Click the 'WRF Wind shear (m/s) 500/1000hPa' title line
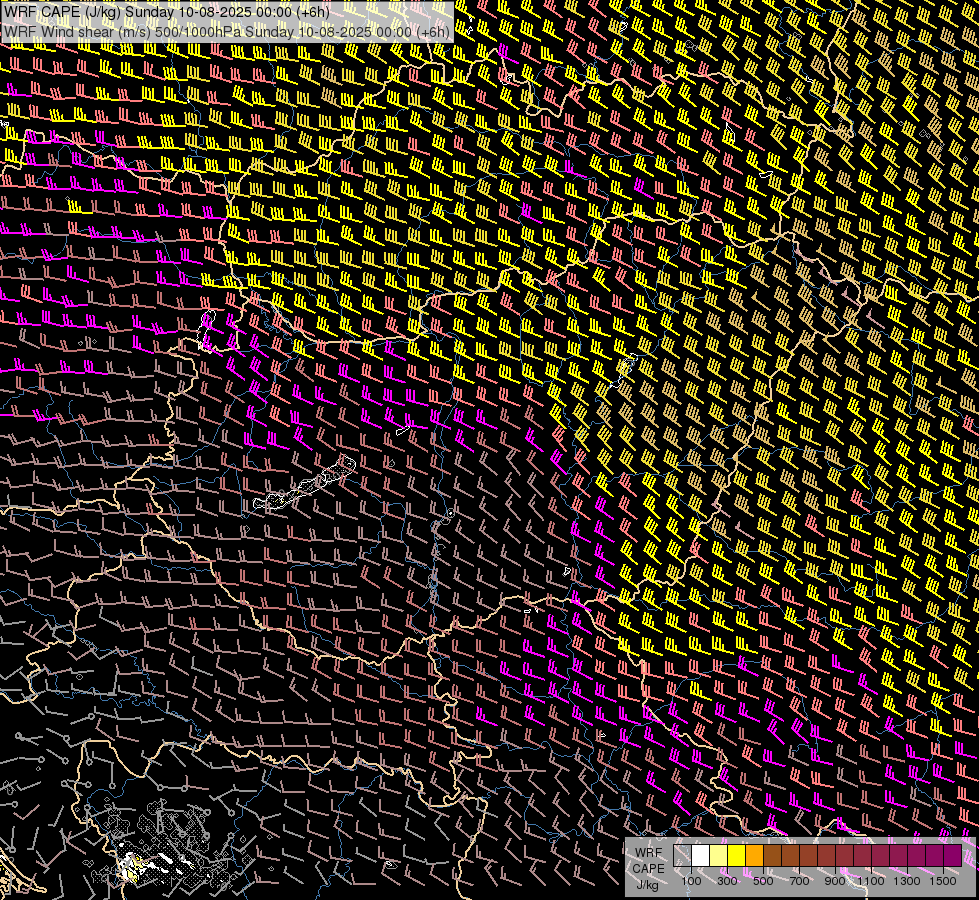This screenshot has width=979, height=900. point(227,32)
